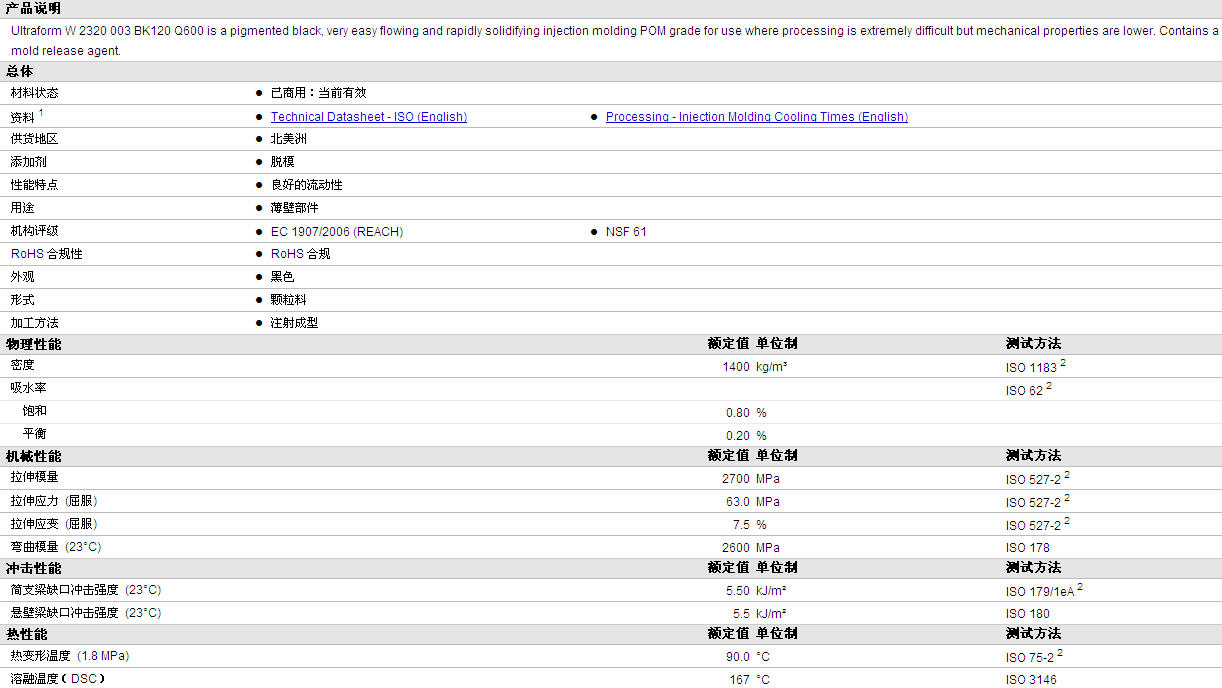1222x688 pixels.
Task: Click the ISO 62 test method
Action: point(1024,391)
